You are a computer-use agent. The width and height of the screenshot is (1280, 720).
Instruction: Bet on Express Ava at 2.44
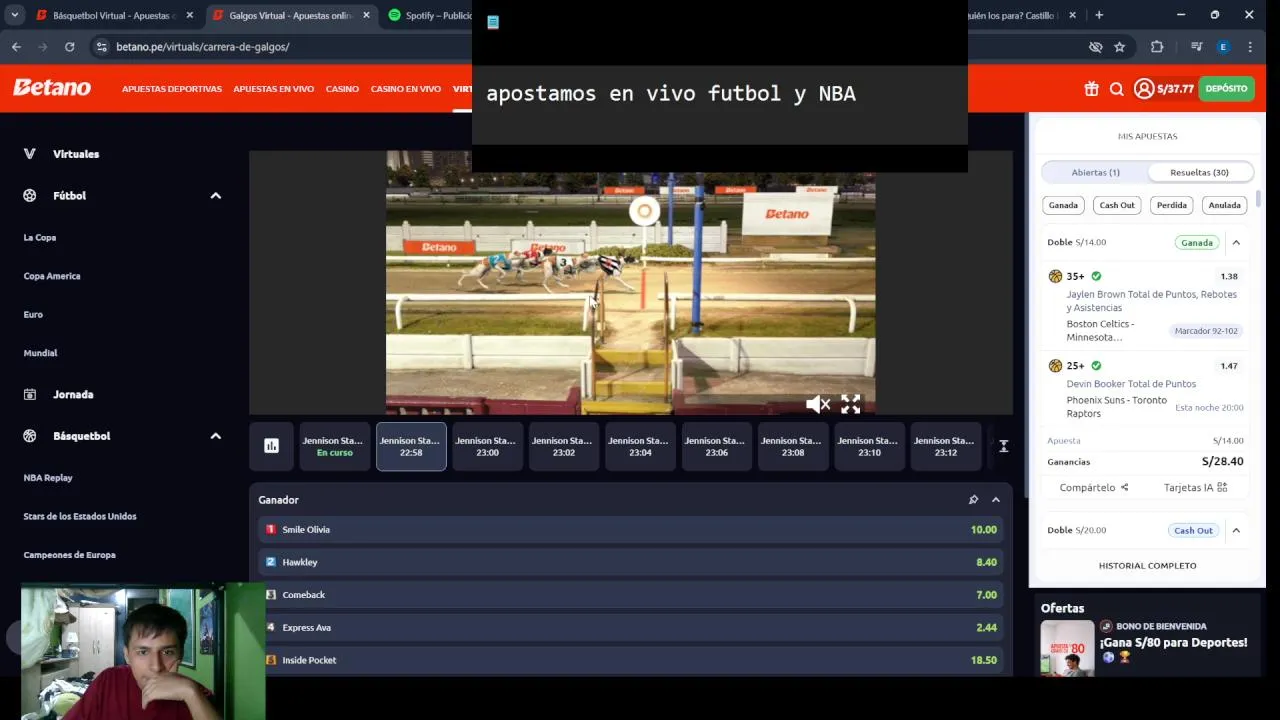coord(630,628)
